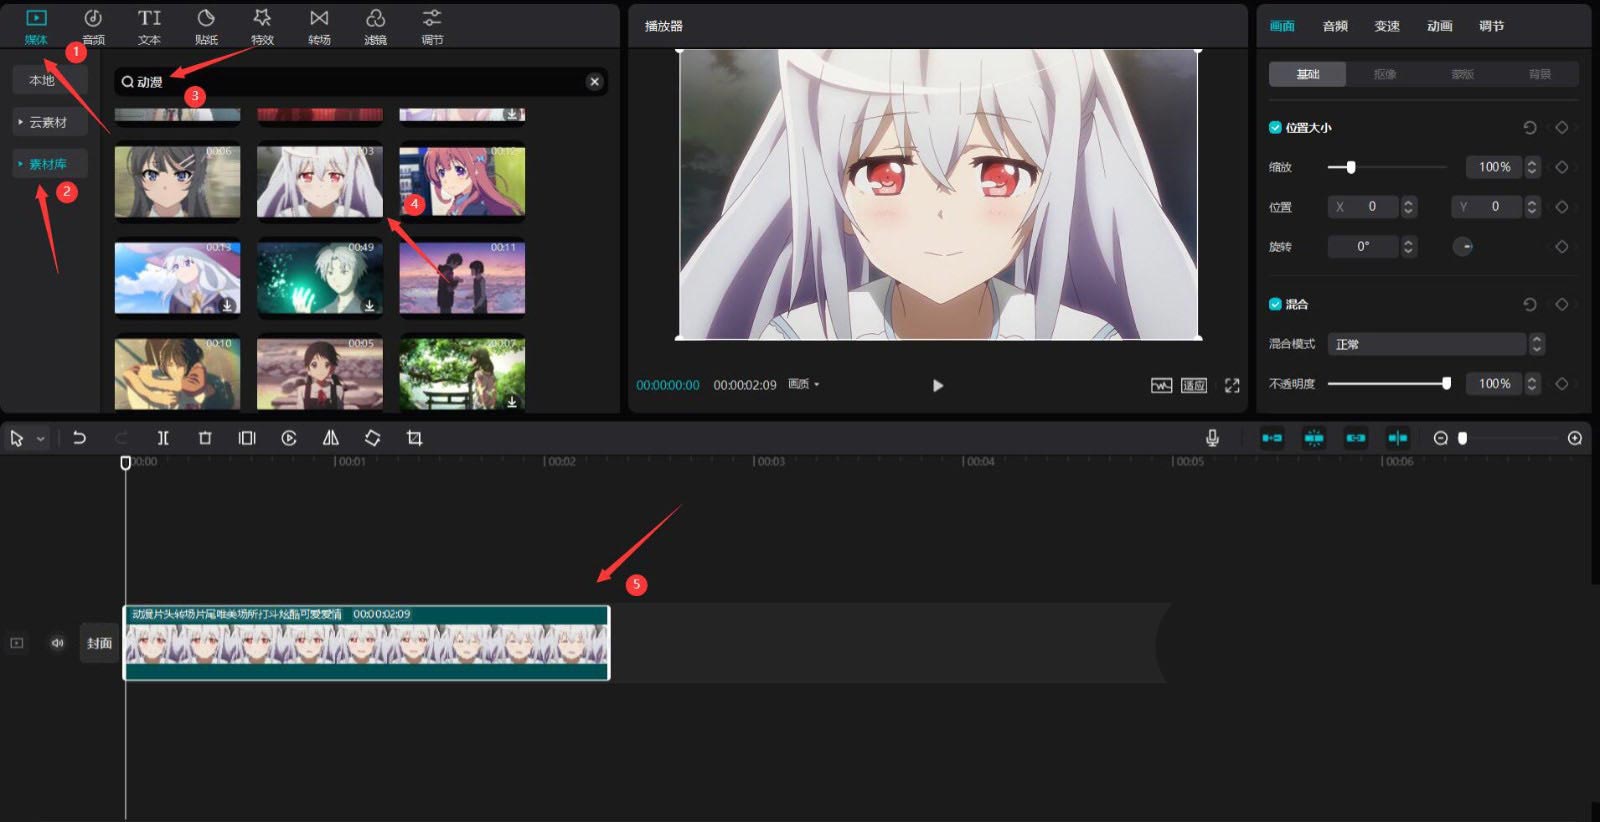Toggle main track magnet snapping
Screen dimensions: 1600x822
pos(1272,438)
